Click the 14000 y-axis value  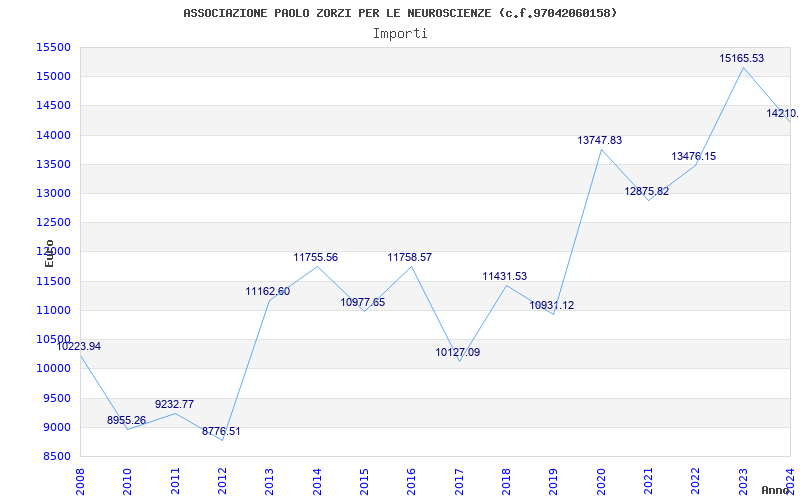53,135
